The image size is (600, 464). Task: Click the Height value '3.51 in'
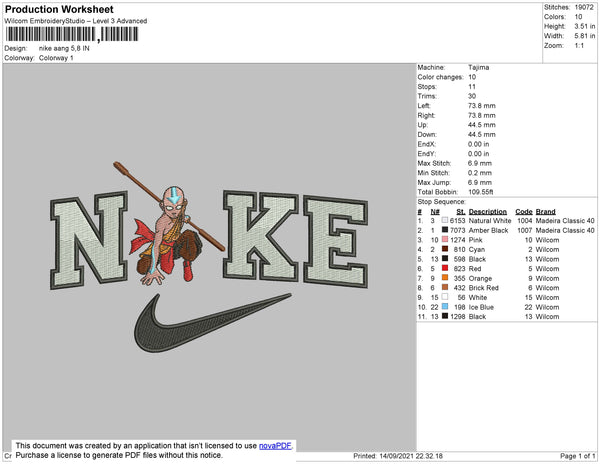tap(584, 26)
